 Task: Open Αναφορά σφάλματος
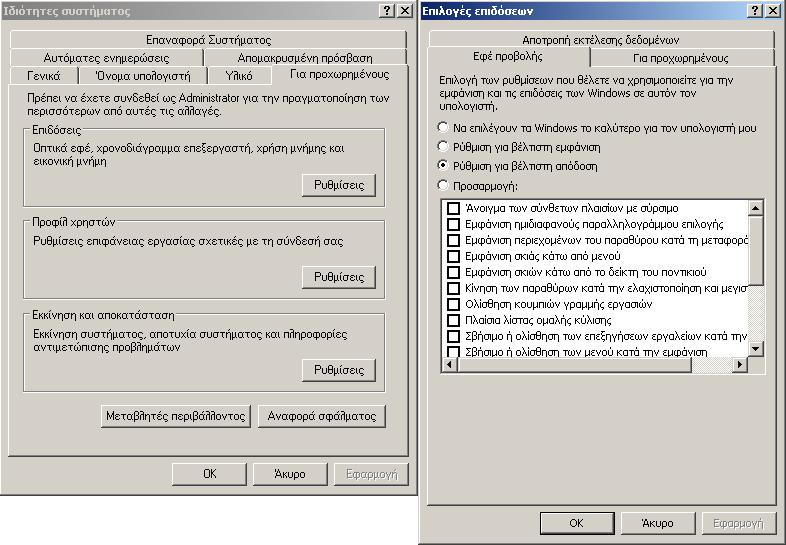pos(321,416)
